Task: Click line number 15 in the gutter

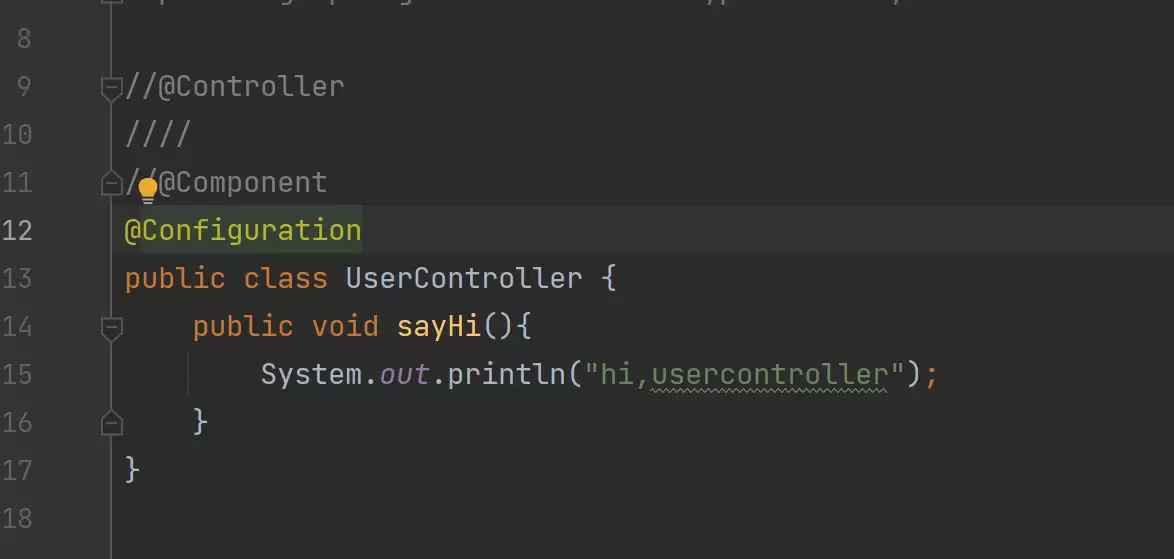Action: (16, 374)
